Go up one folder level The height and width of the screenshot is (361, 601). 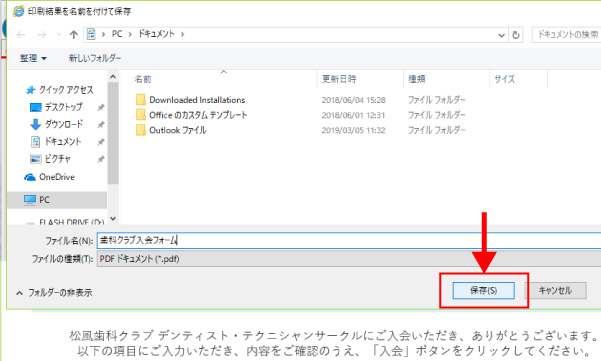click(x=74, y=35)
